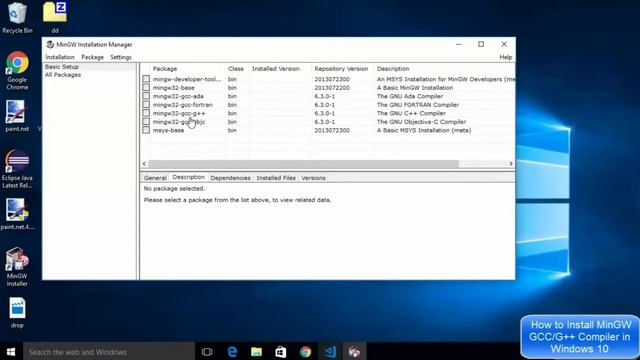Image resolution: width=640 pixels, height=360 pixels.
Task: Open the paint.net desktop shortcut
Action: pyautogui.click(x=17, y=116)
